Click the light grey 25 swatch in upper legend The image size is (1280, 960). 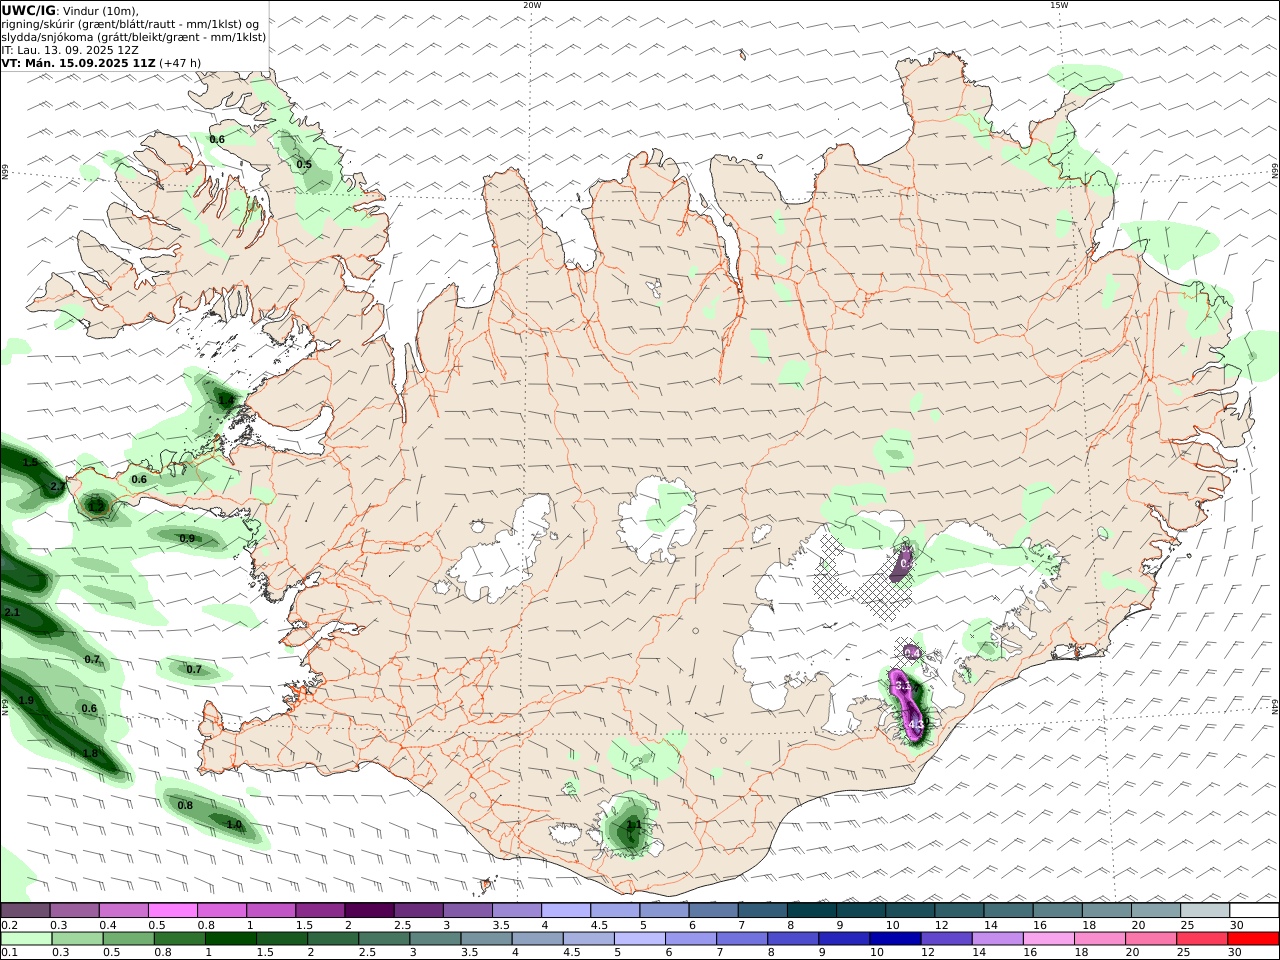1206,910
